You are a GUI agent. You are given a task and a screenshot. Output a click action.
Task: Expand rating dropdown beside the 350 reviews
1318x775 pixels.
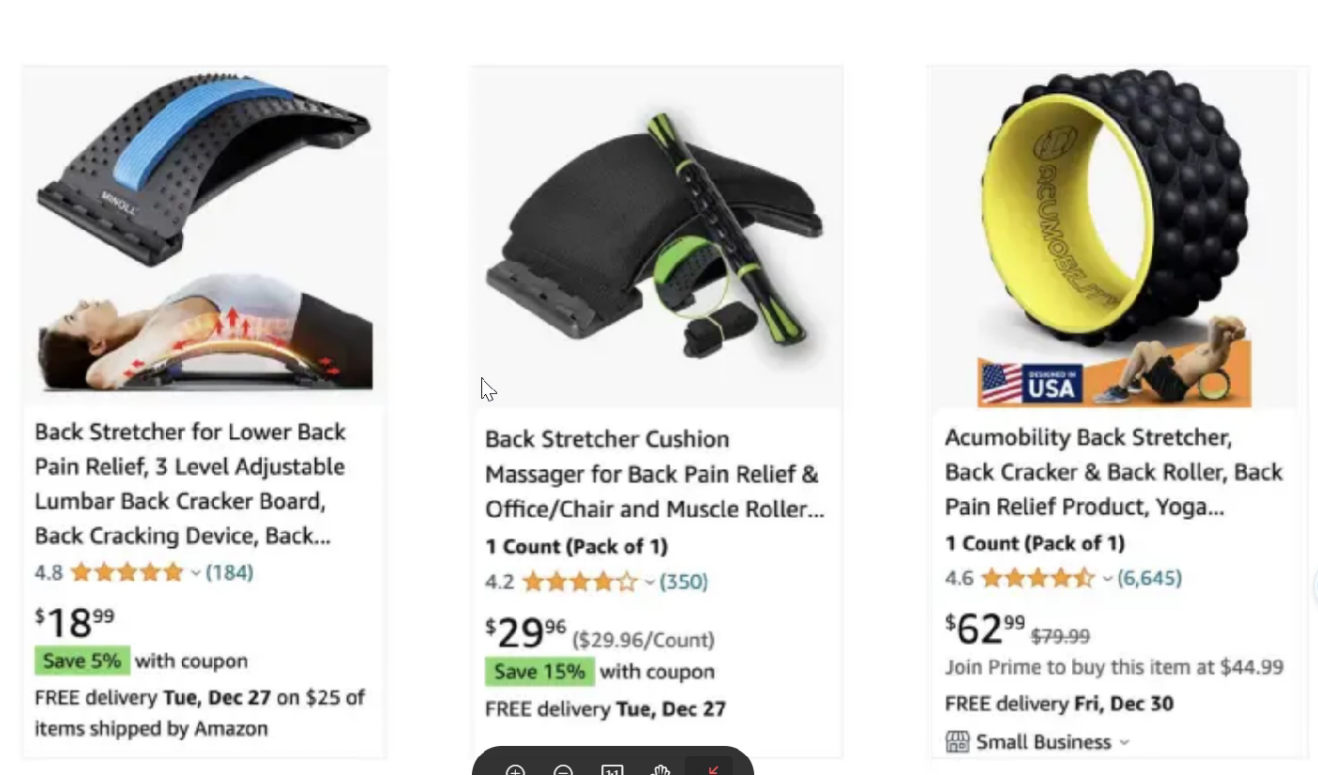tap(650, 582)
